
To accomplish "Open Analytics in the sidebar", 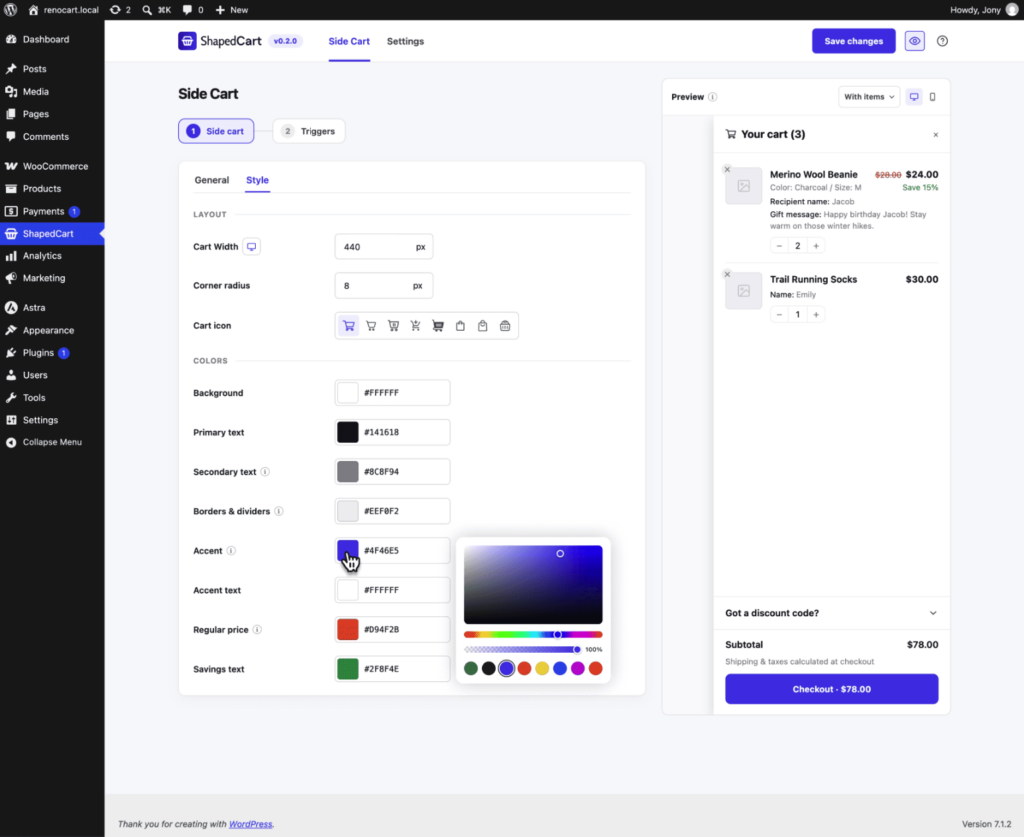I will click(52, 256).
